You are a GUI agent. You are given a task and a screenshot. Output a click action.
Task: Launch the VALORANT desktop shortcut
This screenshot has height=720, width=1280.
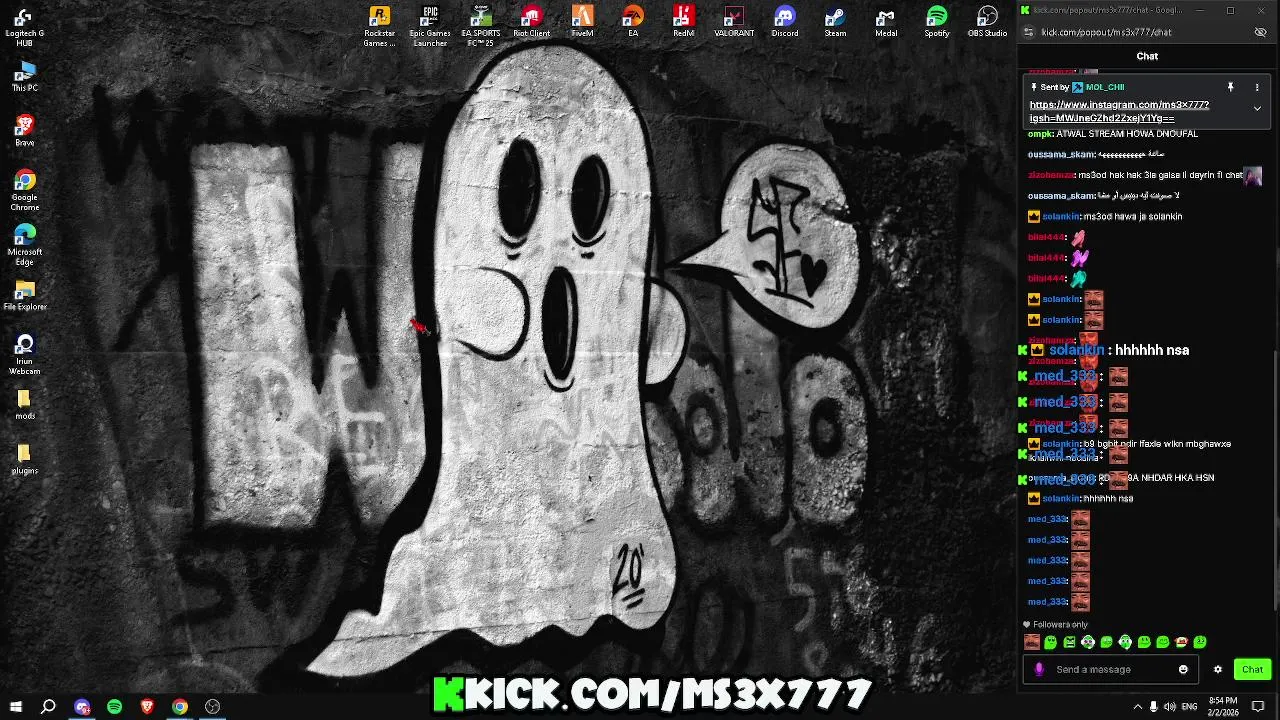point(734,22)
